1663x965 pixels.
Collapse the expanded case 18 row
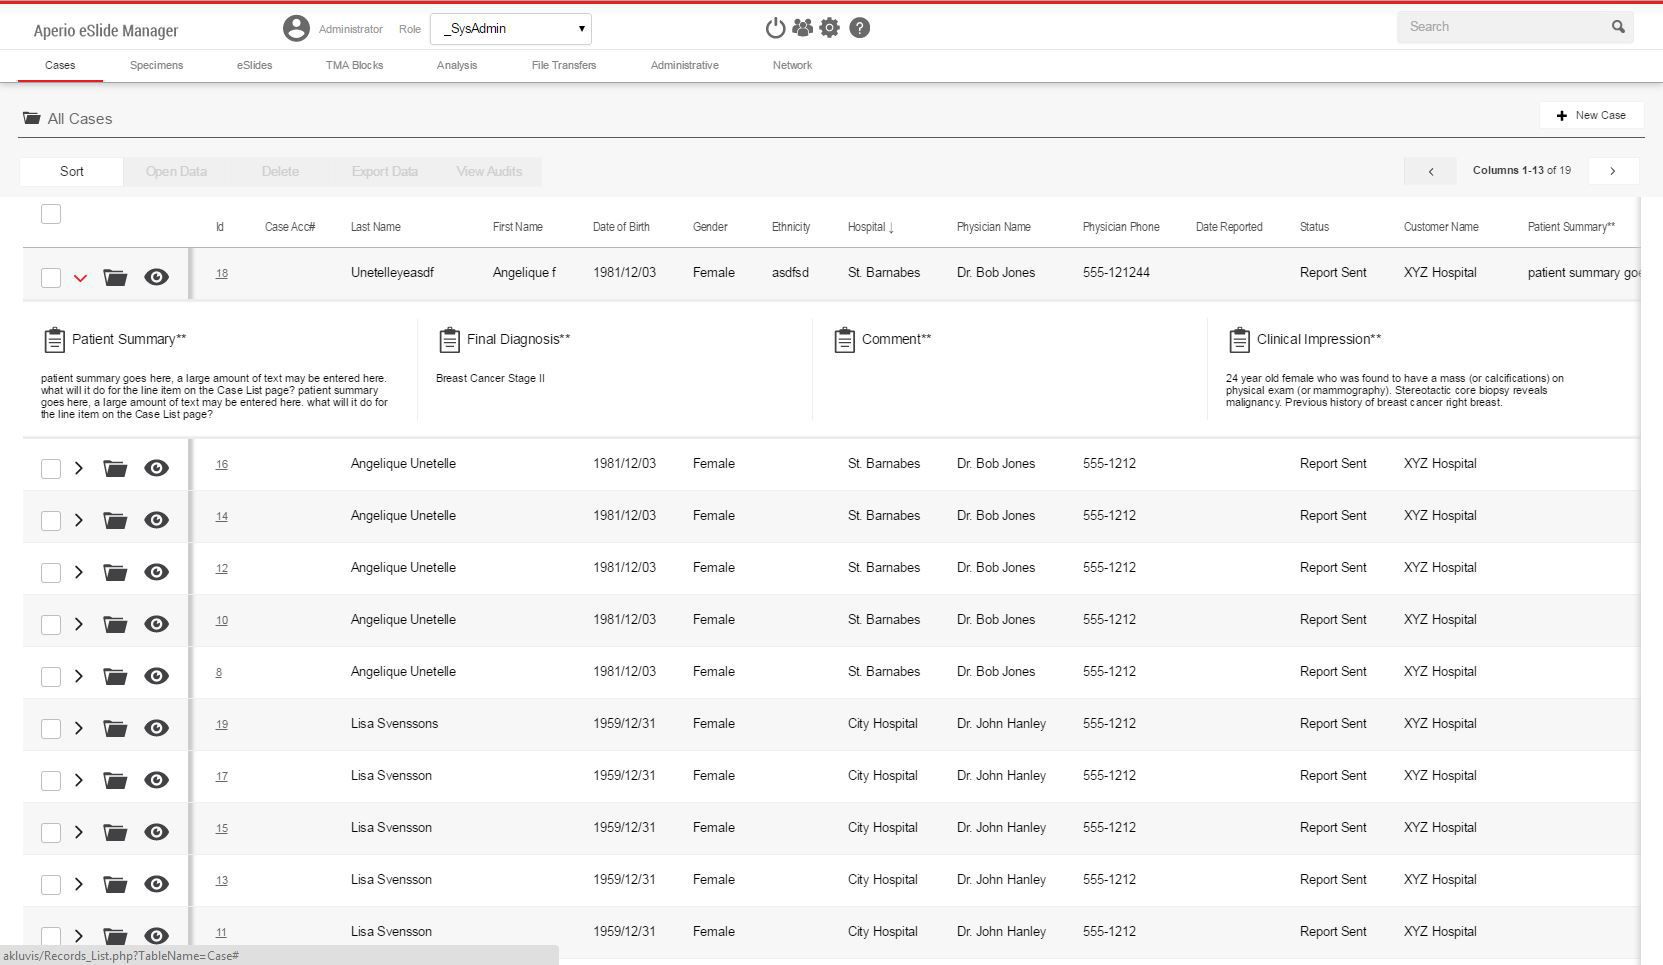pyautogui.click(x=80, y=278)
